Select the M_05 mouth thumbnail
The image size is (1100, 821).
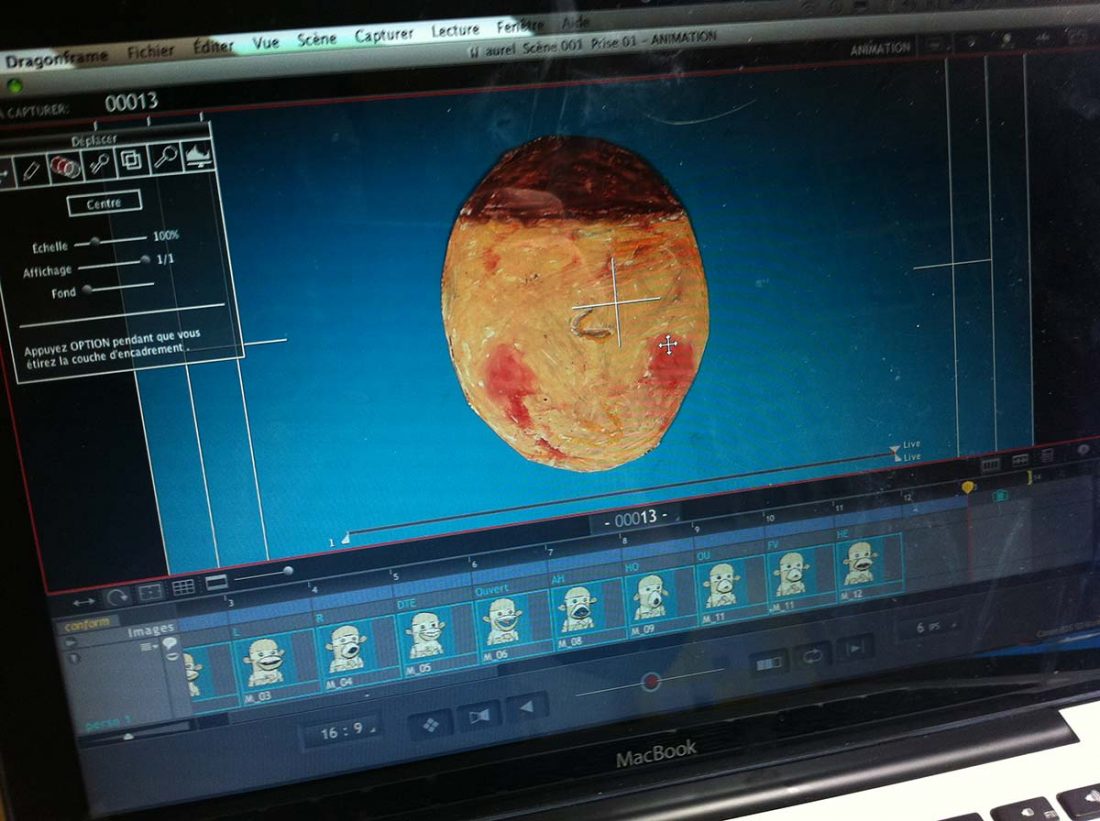pyautogui.click(x=435, y=639)
